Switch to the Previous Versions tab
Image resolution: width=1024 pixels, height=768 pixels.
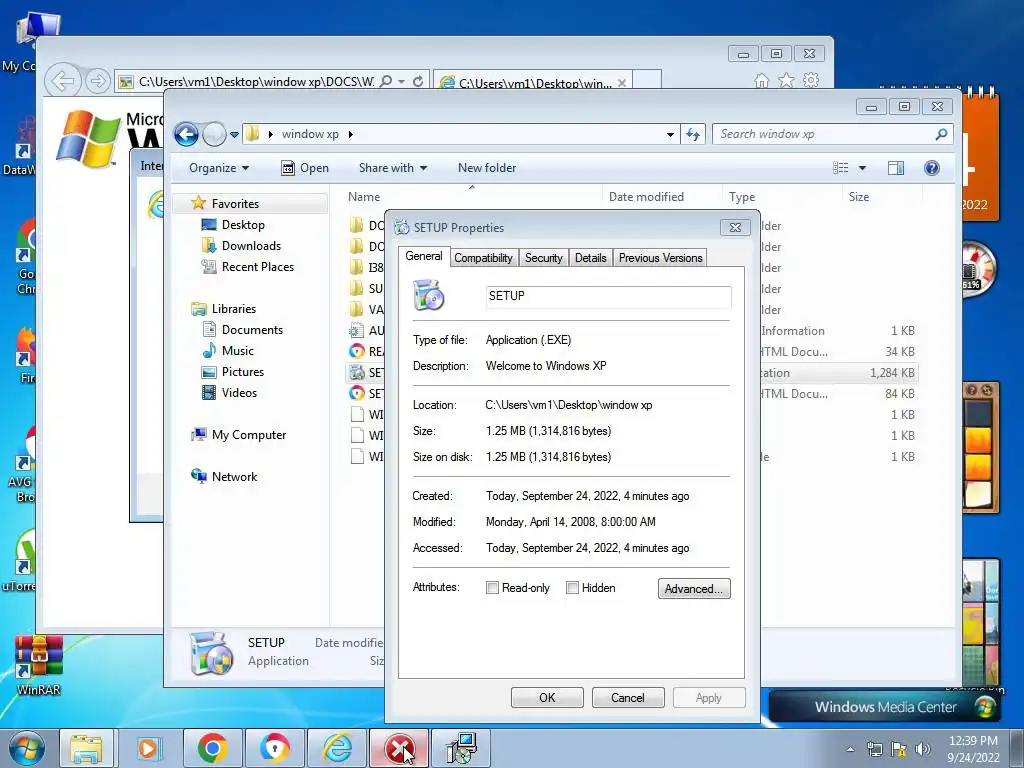660,258
